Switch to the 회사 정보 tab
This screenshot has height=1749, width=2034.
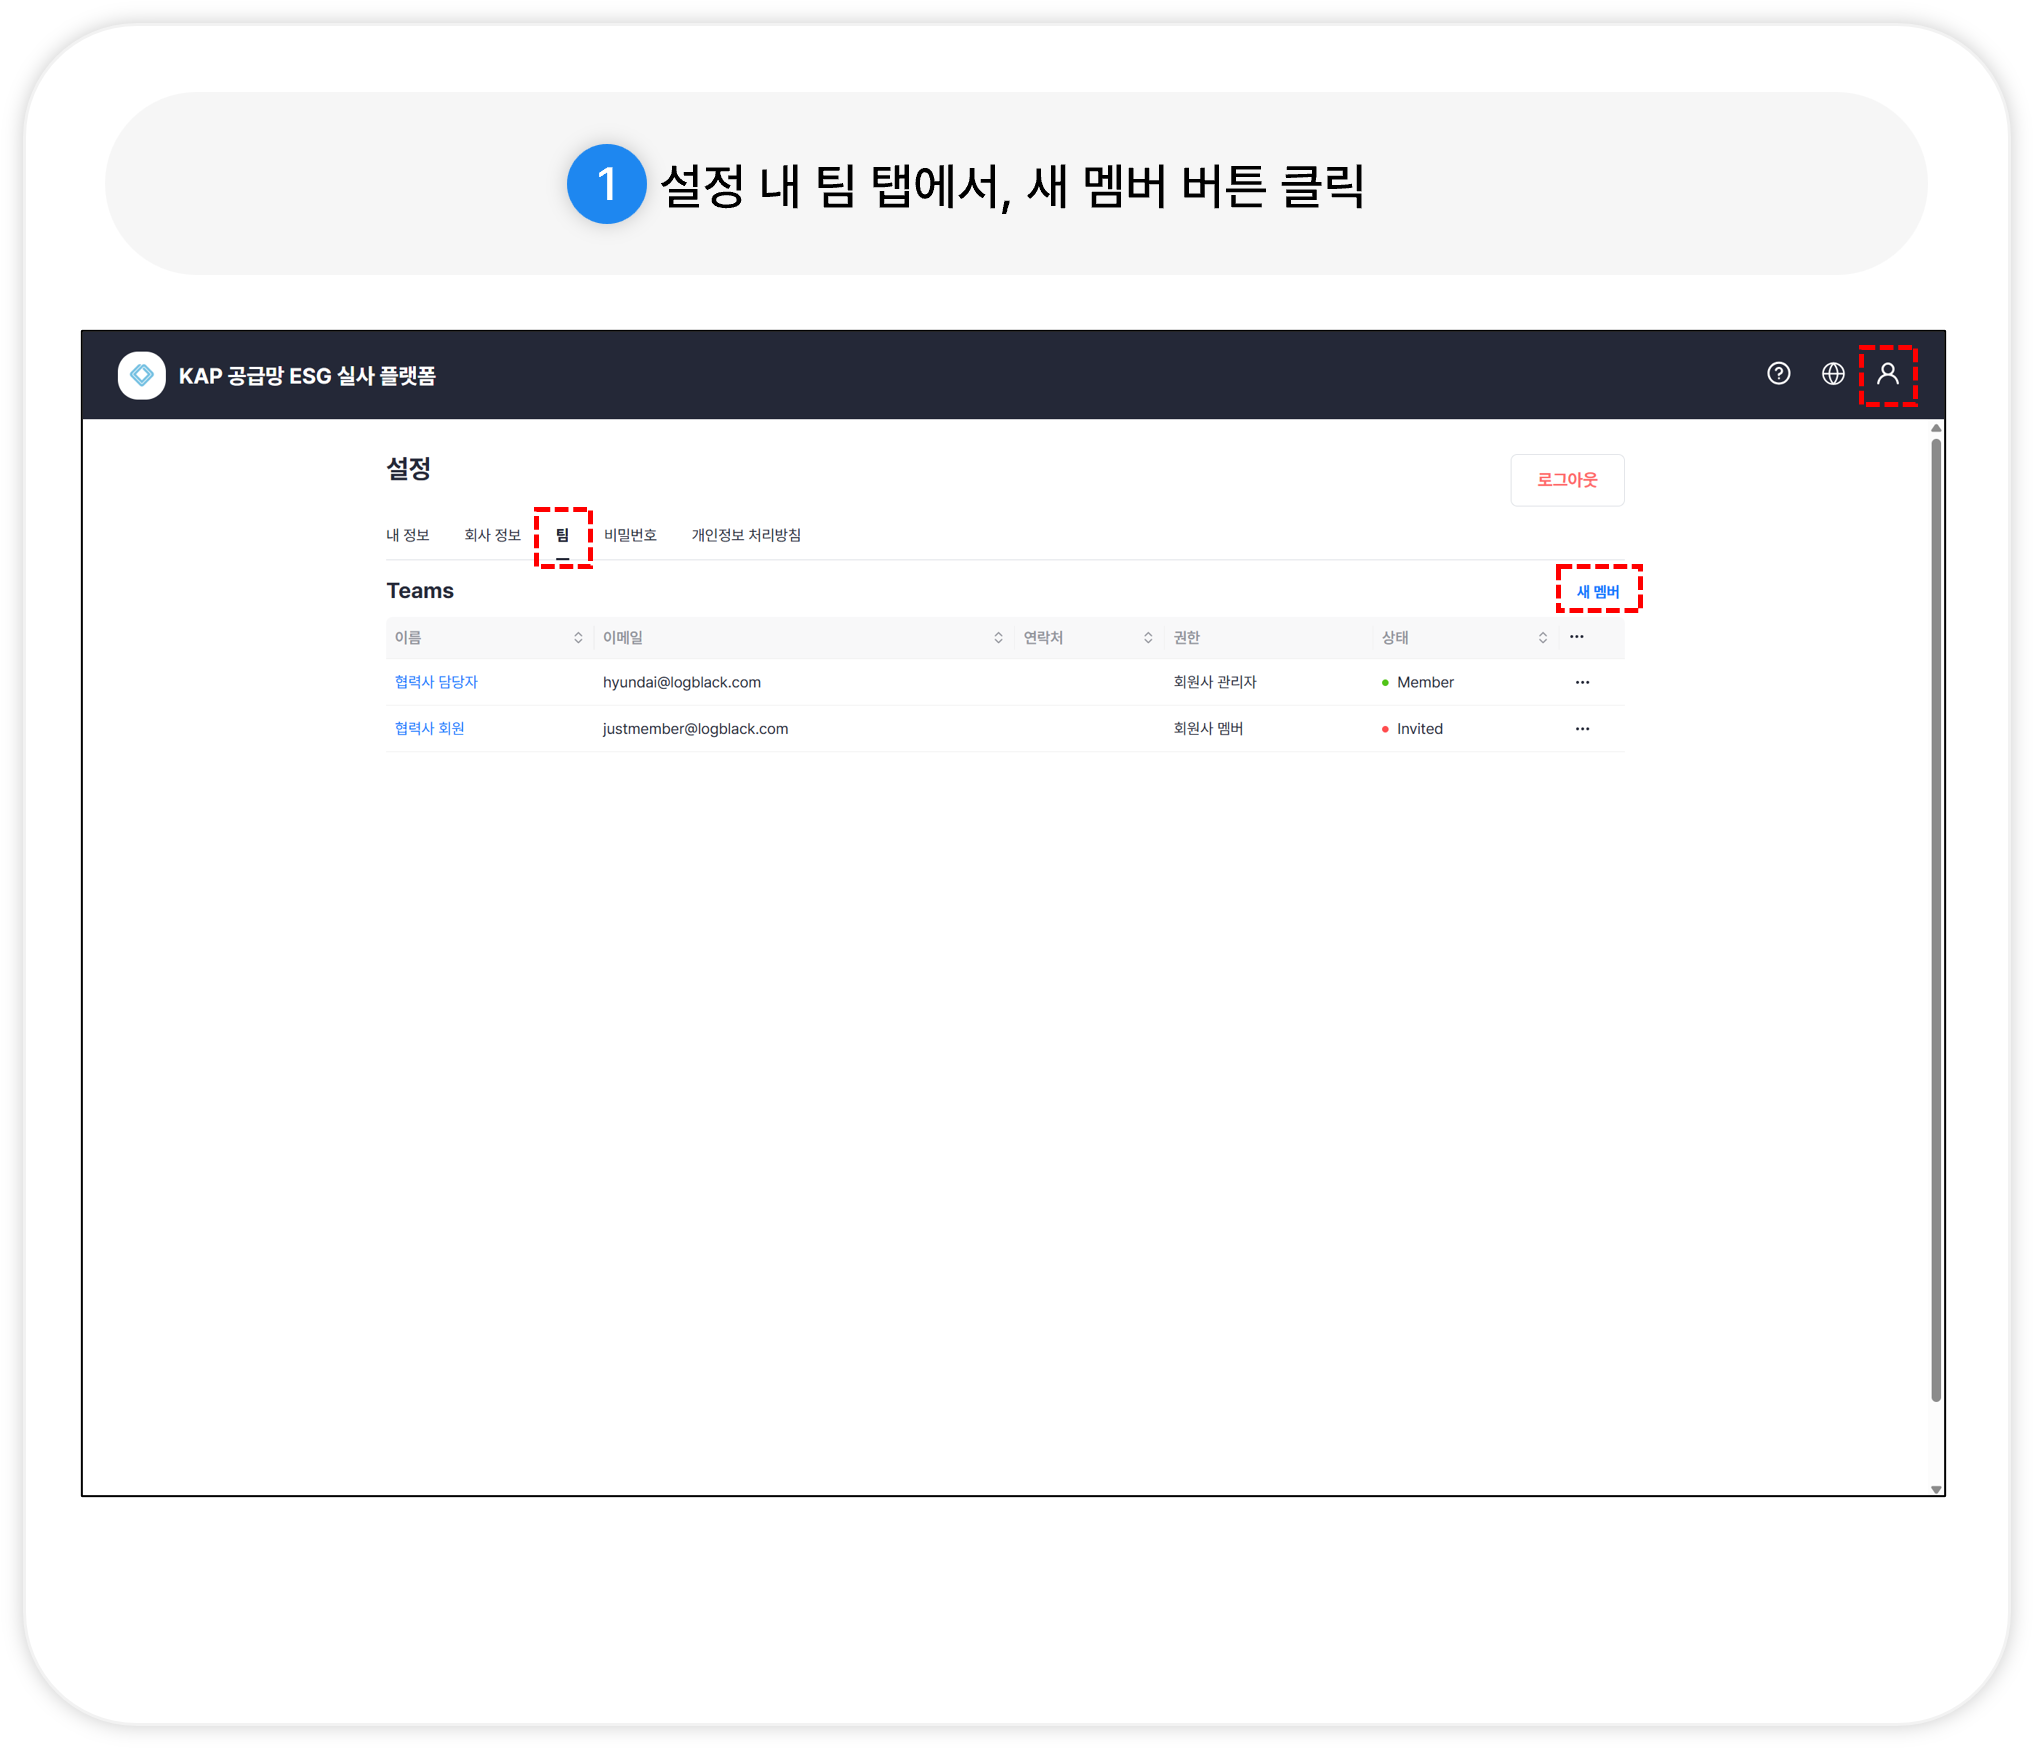click(x=492, y=535)
